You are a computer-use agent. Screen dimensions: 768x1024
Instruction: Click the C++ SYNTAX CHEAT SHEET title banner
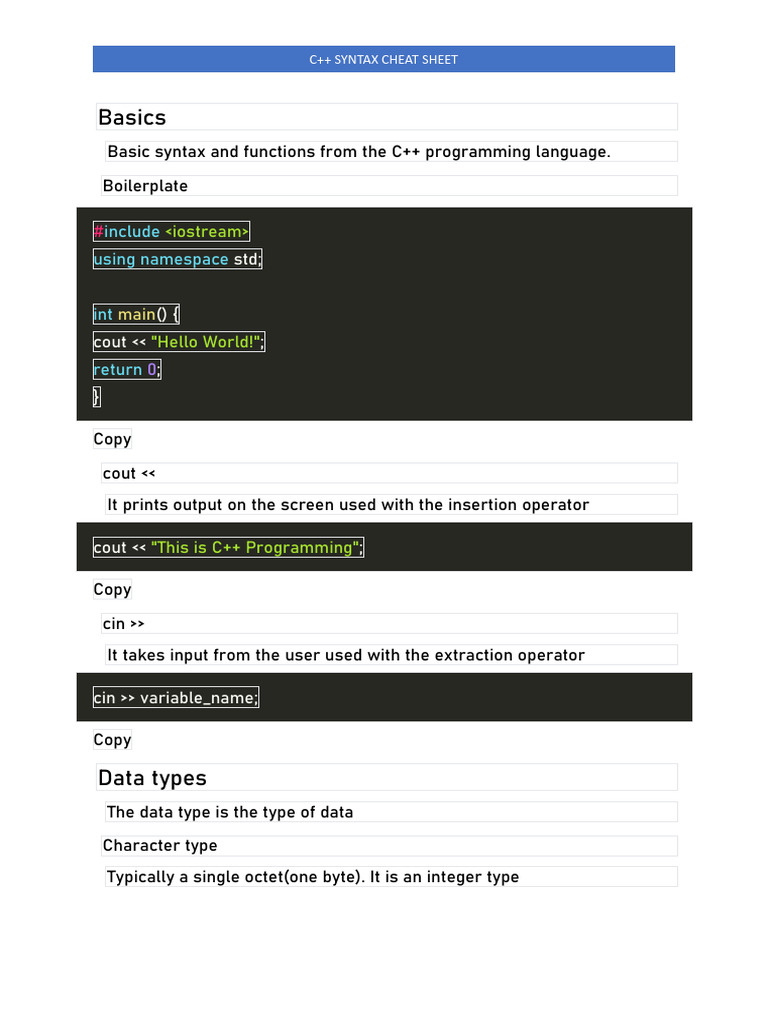(x=384, y=59)
